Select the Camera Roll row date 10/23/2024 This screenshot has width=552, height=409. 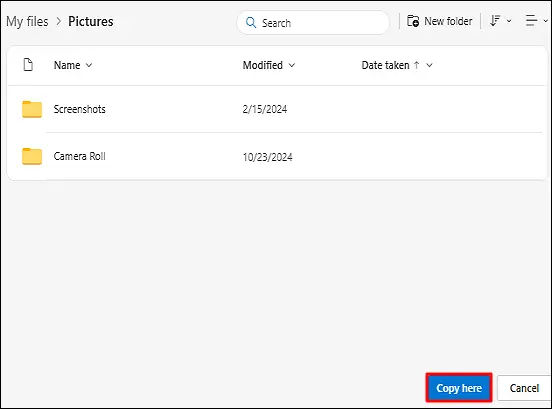point(268,157)
